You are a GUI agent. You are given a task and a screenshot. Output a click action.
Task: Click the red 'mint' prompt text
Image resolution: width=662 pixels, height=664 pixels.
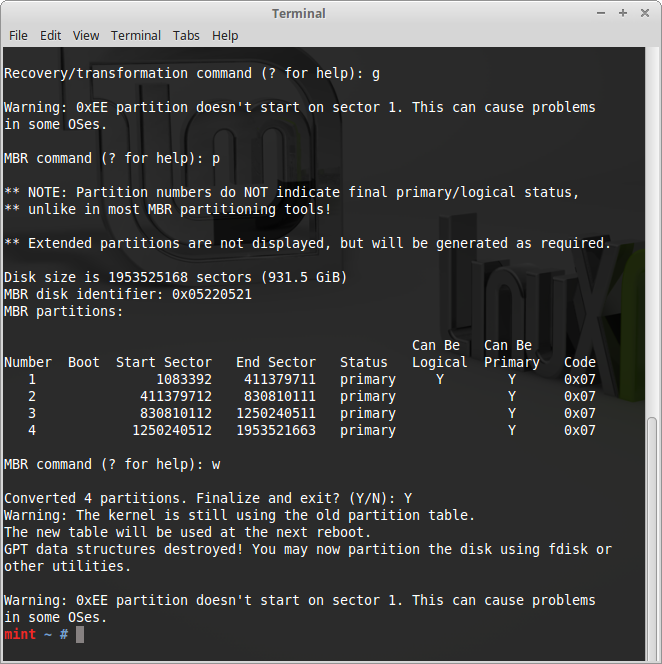pyautogui.click(x=20, y=634)
